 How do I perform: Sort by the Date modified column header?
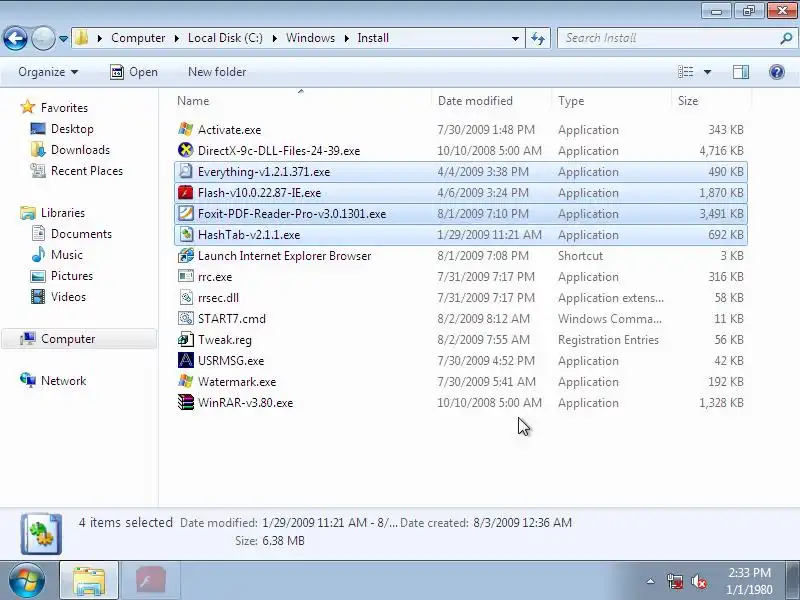pyautogui.click(x=493, y=101)
